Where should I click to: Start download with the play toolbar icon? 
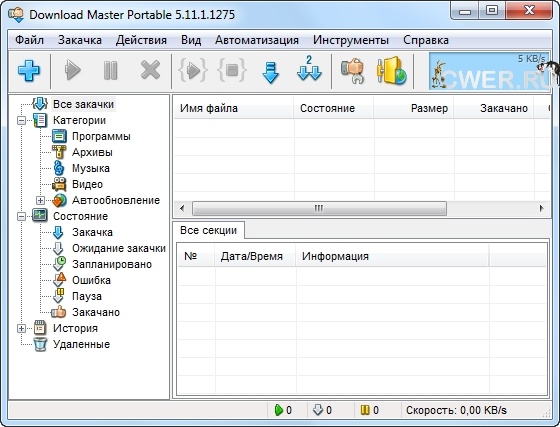[x=73, y=70]
